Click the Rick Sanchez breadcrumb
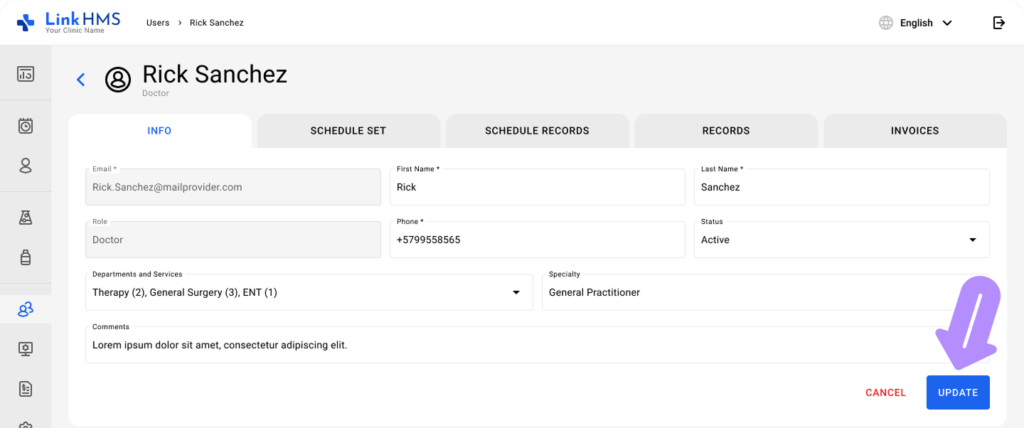The image size is (1024, 428). click(217, 22)
